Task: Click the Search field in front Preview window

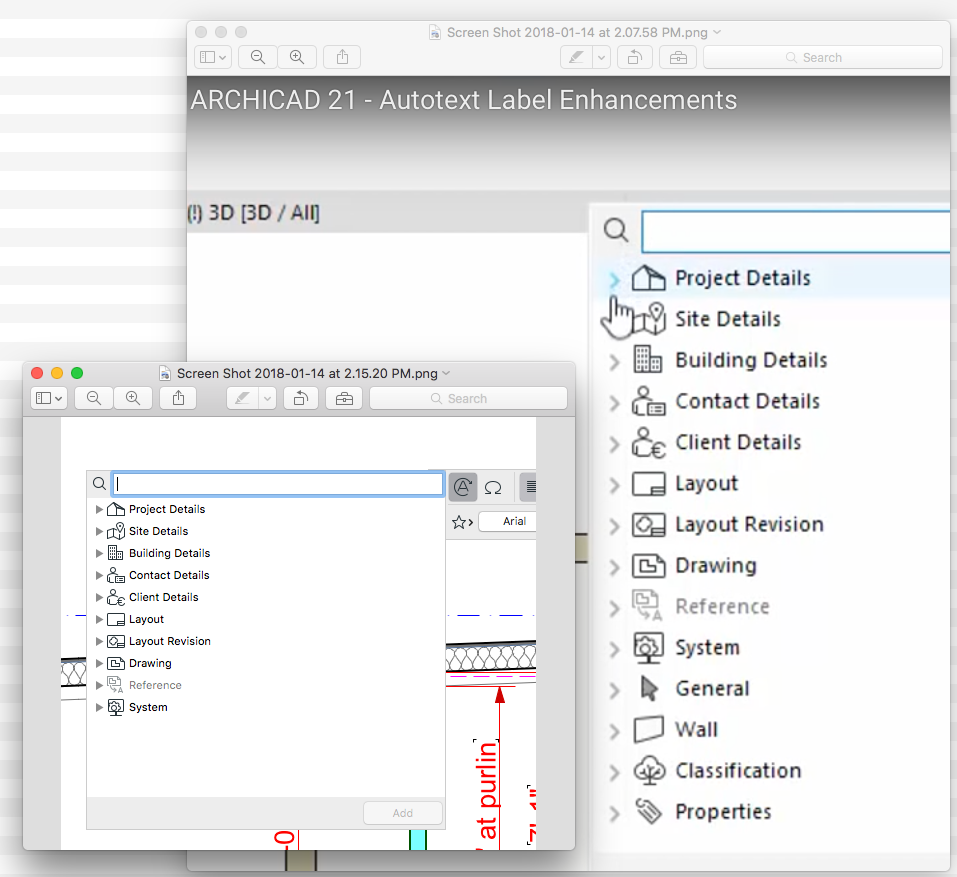Action: pyautogui.click(x=468, y=399)
